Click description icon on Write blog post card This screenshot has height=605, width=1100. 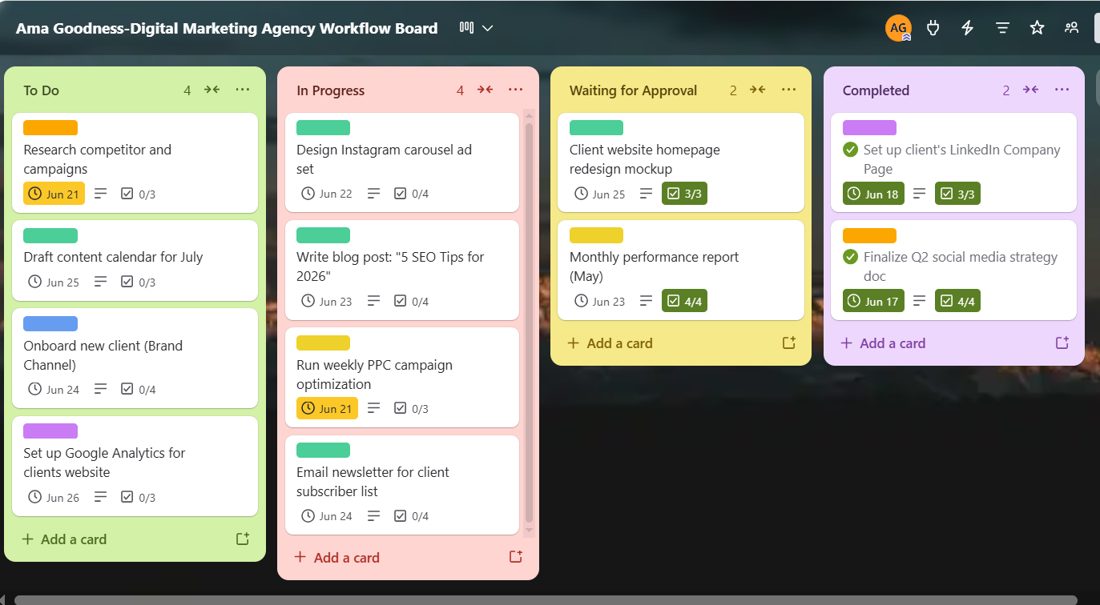click(x=374, y=300)
